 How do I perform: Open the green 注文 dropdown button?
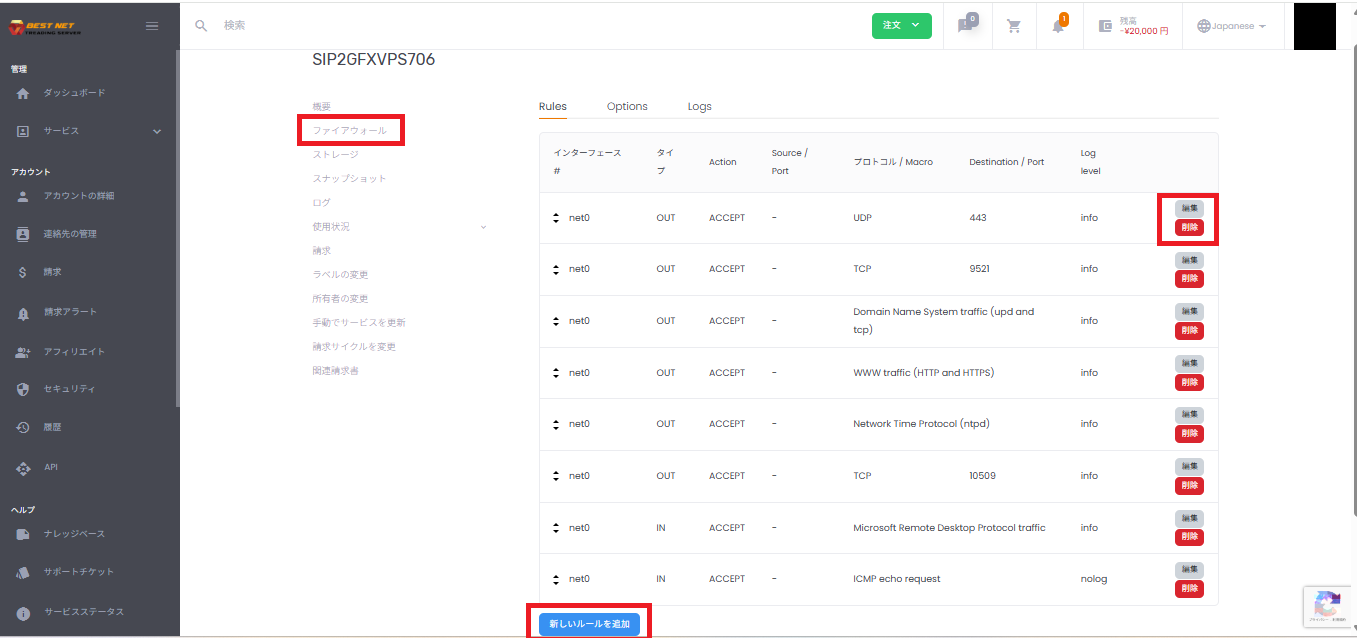[x=901, y=26]
